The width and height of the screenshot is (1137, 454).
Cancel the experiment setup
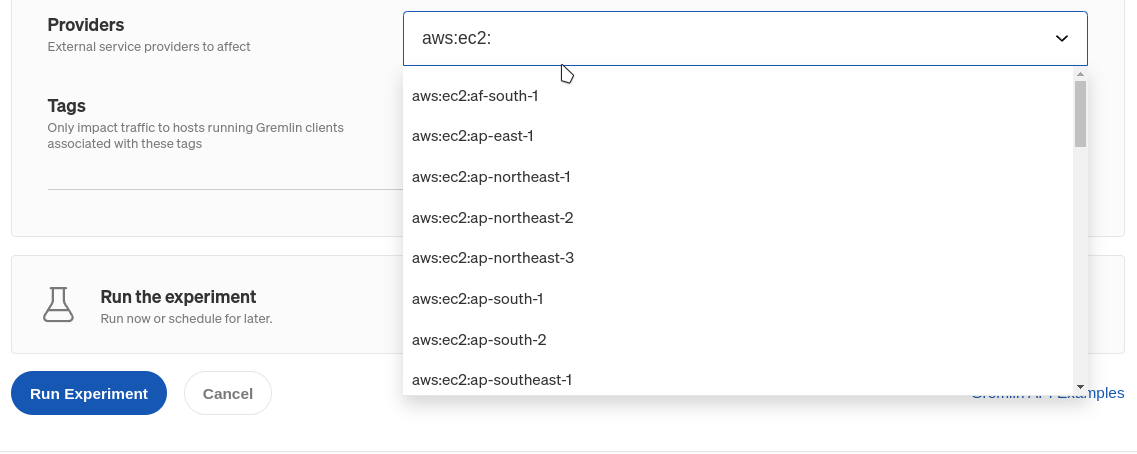tap(228, 393)
